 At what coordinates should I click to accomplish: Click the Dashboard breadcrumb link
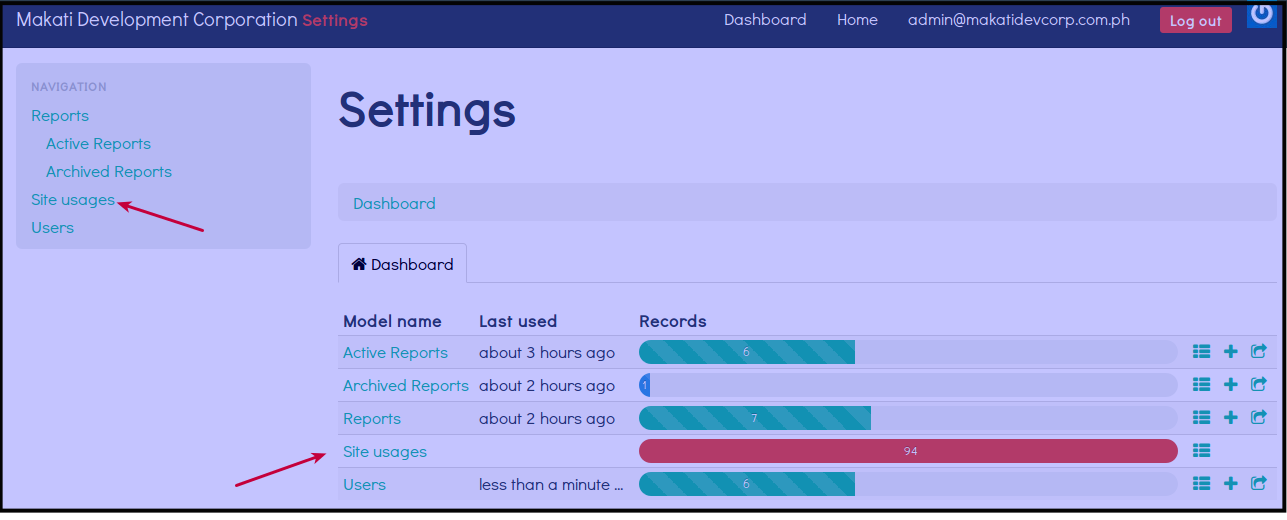tap(394, 203)
